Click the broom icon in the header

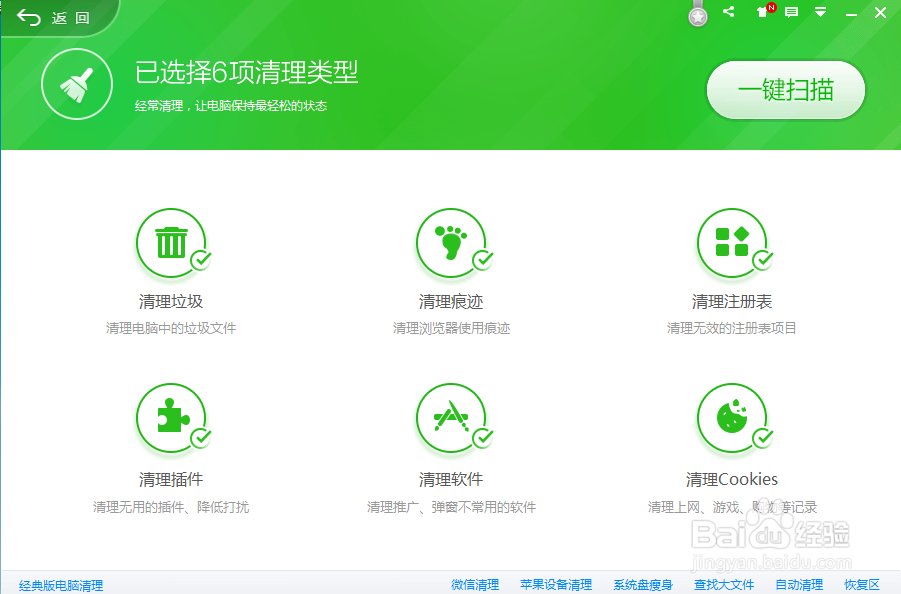pos(77,84)
